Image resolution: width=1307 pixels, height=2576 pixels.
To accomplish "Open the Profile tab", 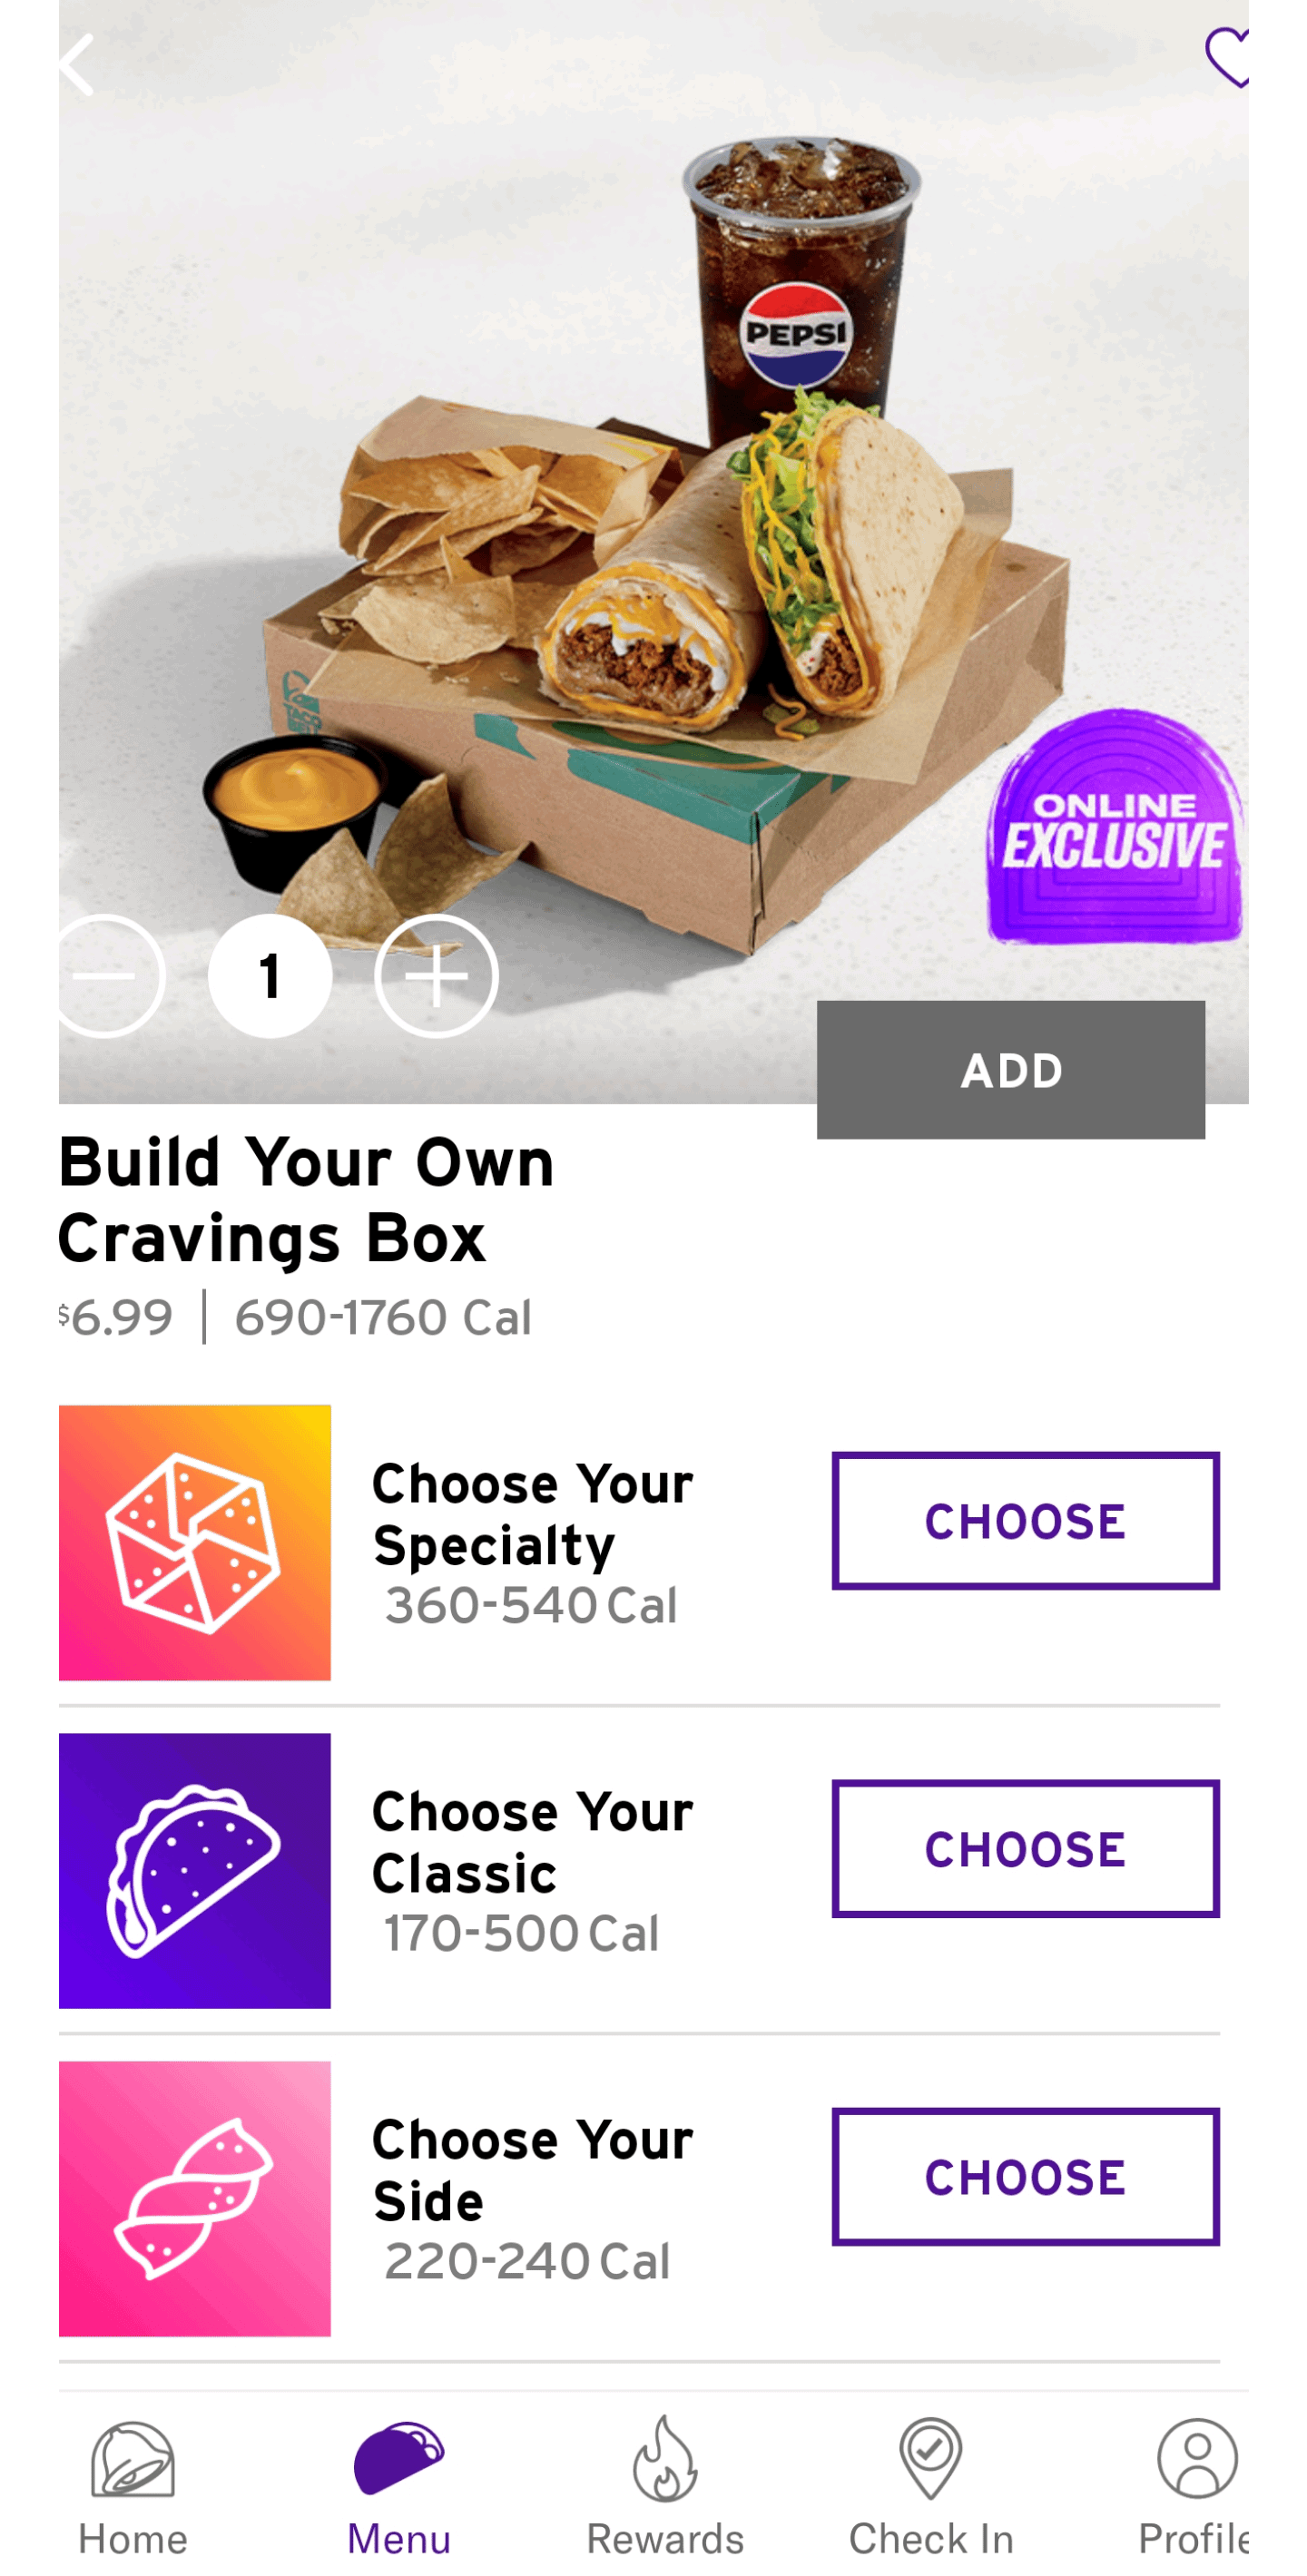I will pyautogui.click(x=1194, y=2487).
